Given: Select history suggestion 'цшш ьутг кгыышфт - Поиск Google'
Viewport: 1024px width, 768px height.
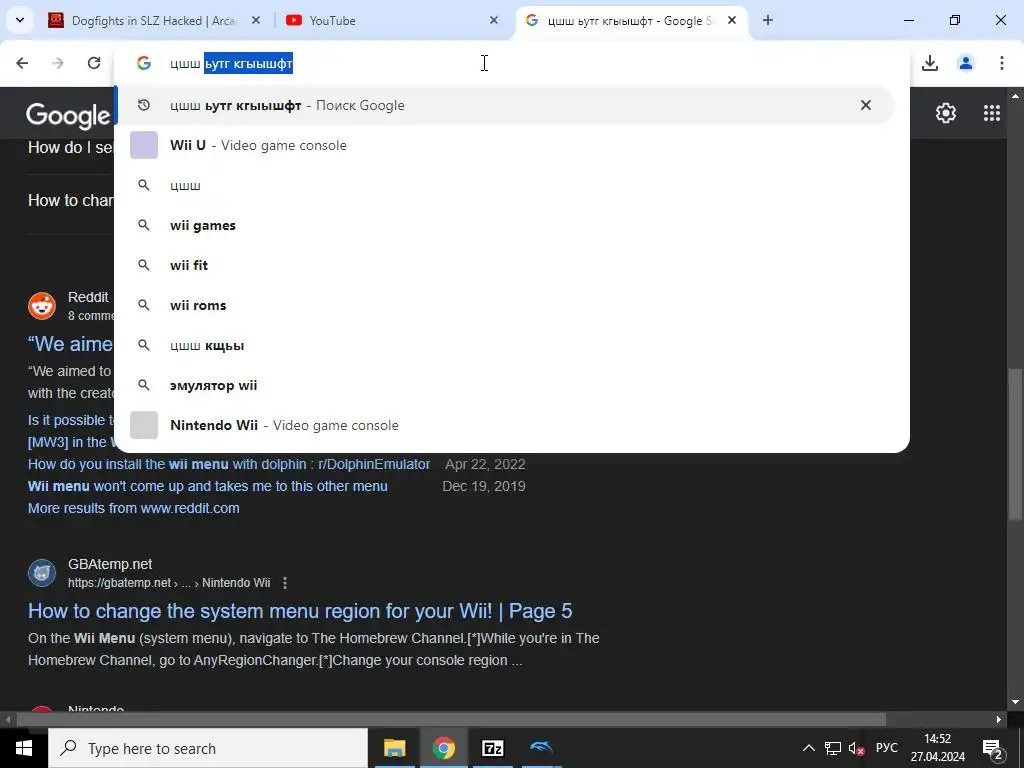Looking at the screenshot, I should point(504,105).
